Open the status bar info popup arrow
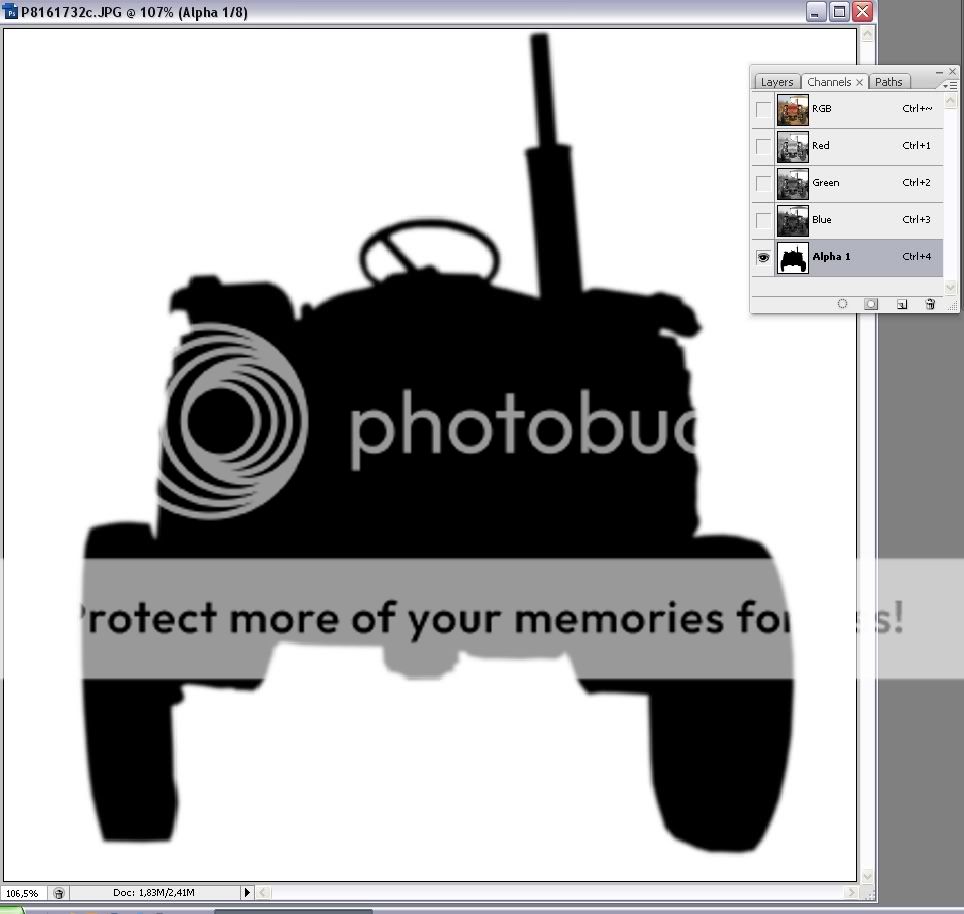Screen dimensions: 964x914 click(247, 892)
